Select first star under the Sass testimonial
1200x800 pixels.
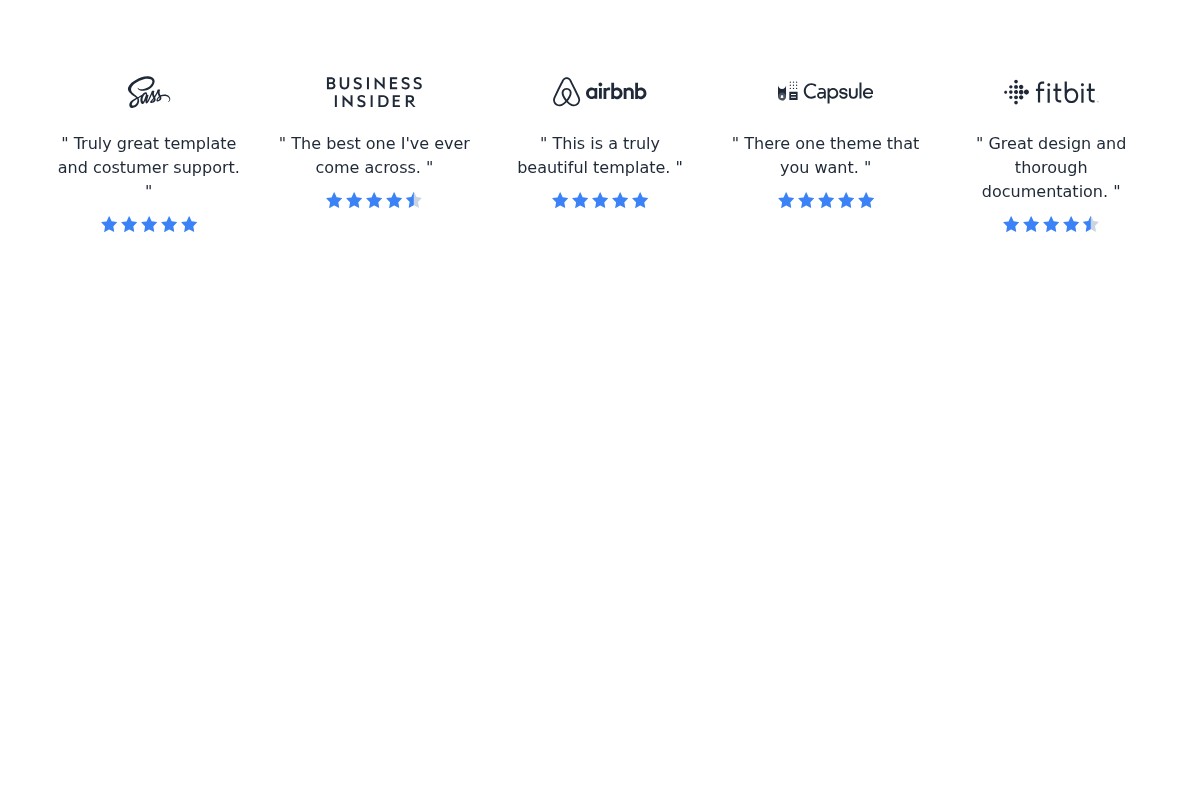click(109, 225)
